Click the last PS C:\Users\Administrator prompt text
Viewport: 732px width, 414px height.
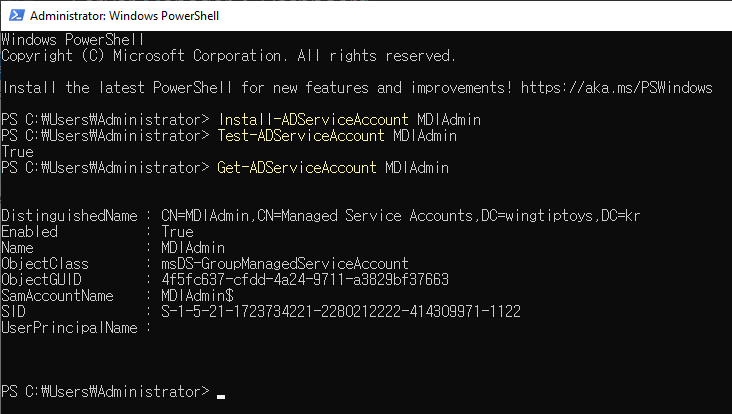click(x=106, y=391)
